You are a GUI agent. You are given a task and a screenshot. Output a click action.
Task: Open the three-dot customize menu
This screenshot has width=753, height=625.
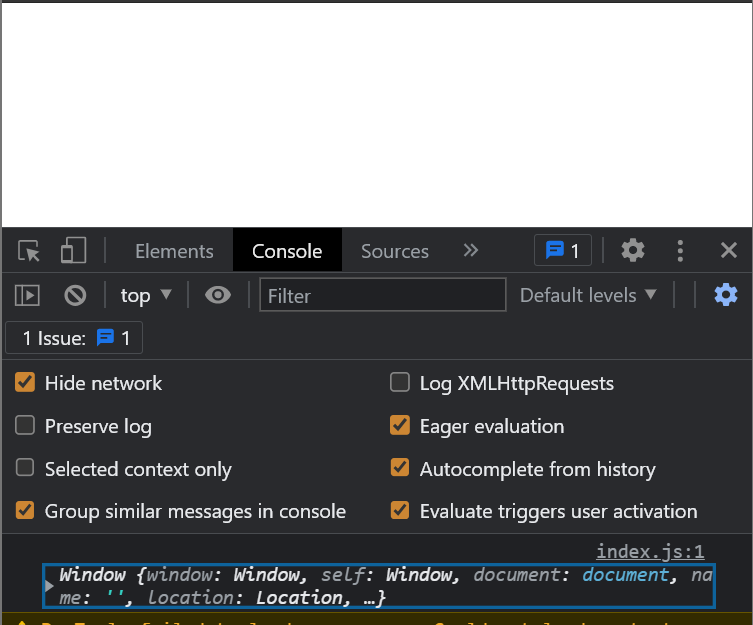(x=680, y=251)
